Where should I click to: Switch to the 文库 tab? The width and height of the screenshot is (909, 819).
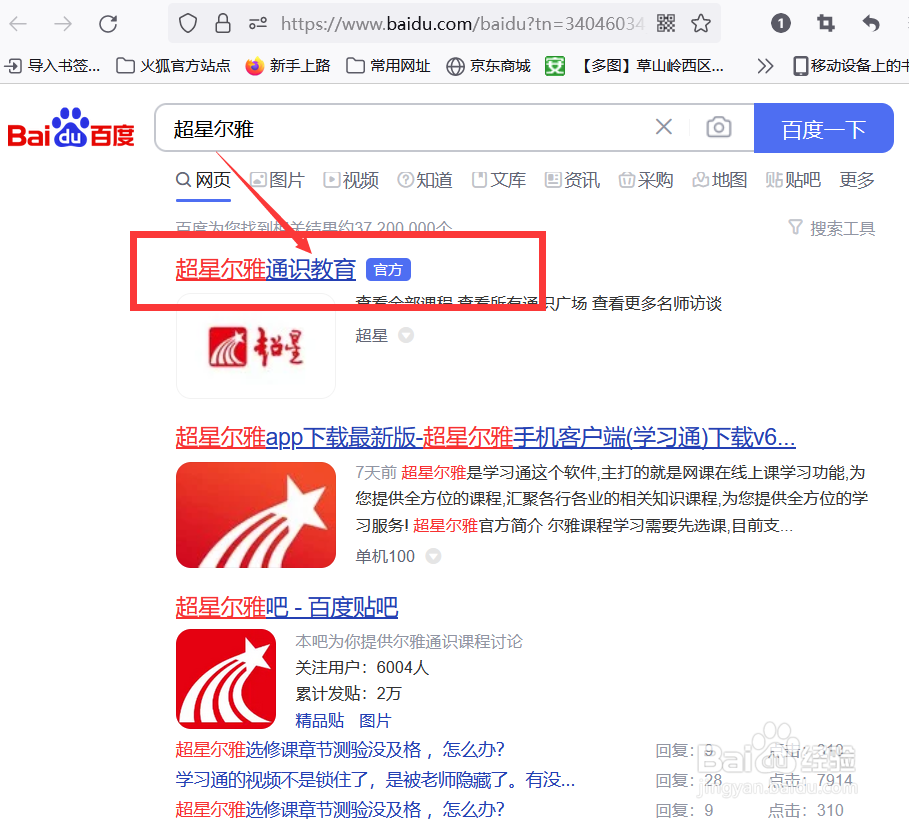tap(499, 180)
